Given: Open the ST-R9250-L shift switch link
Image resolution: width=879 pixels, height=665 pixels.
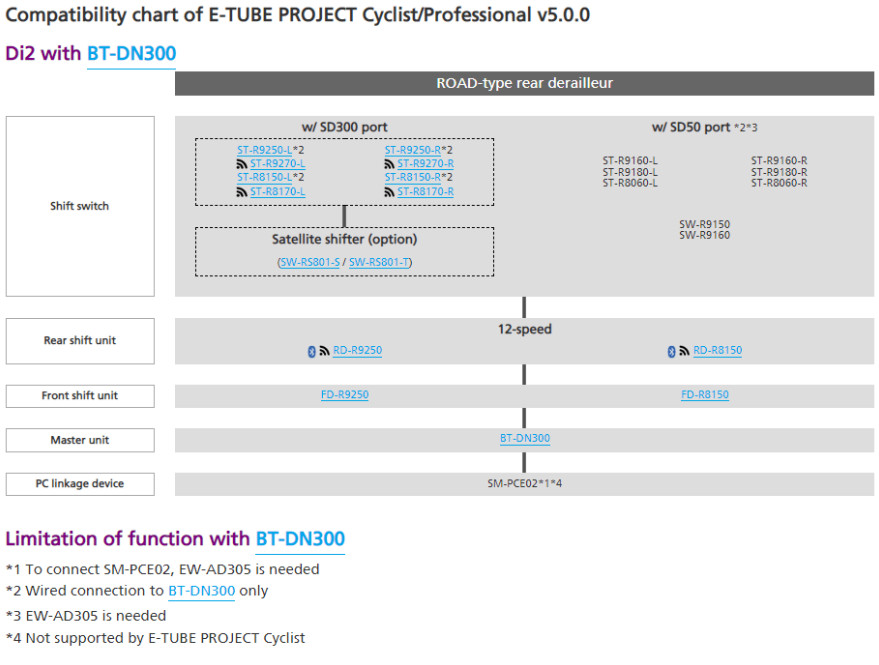Looking at the screenshot, I should [264, 150].
